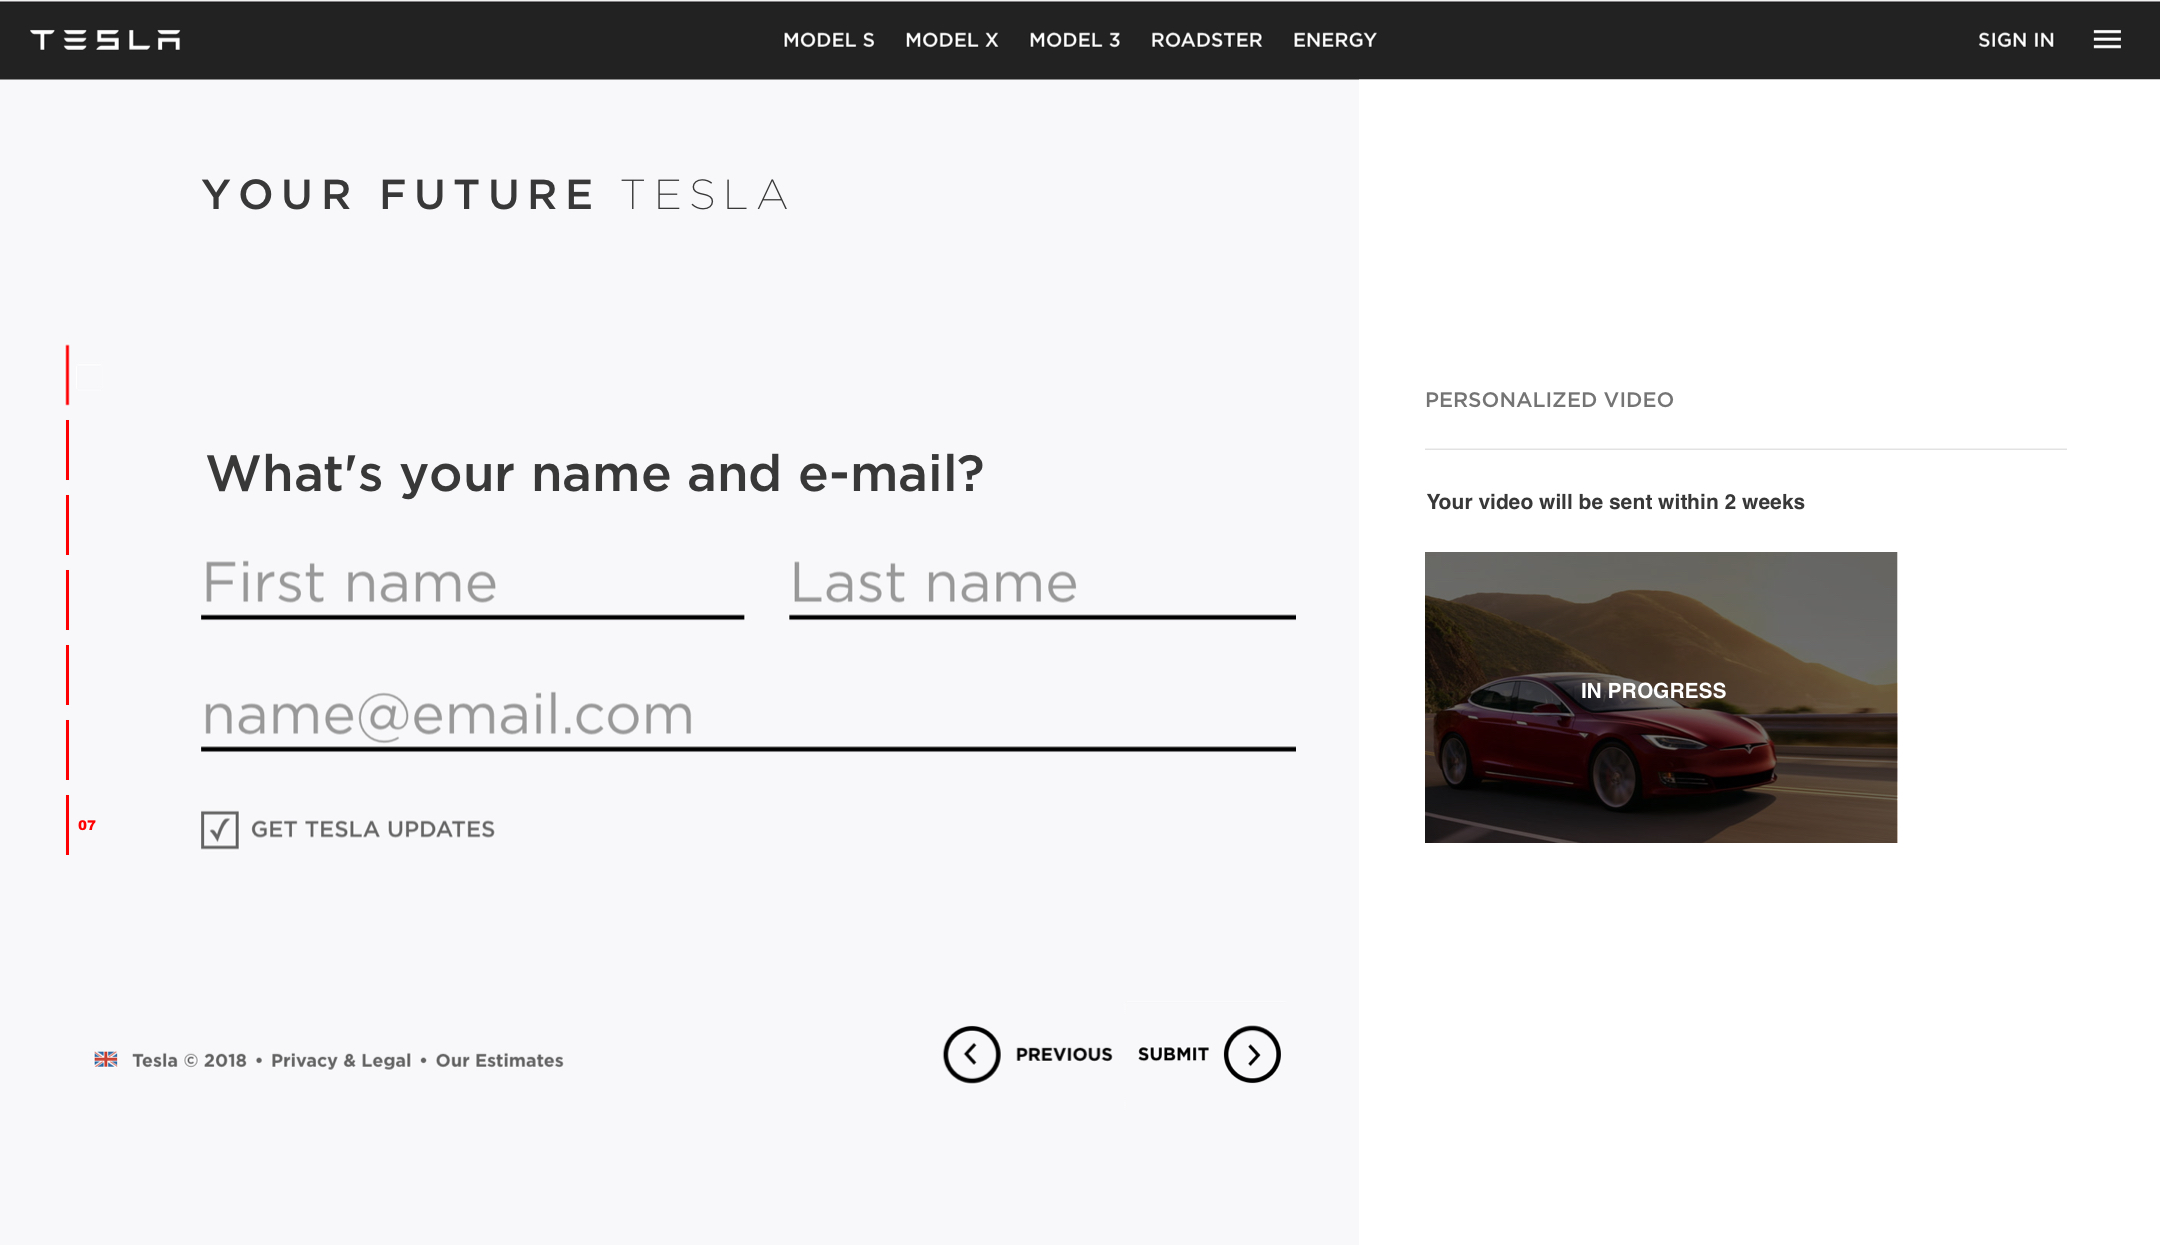Select Roadster in the navigation bar
This screenshot has width=2160, height=1245.
click(1206, 40)
